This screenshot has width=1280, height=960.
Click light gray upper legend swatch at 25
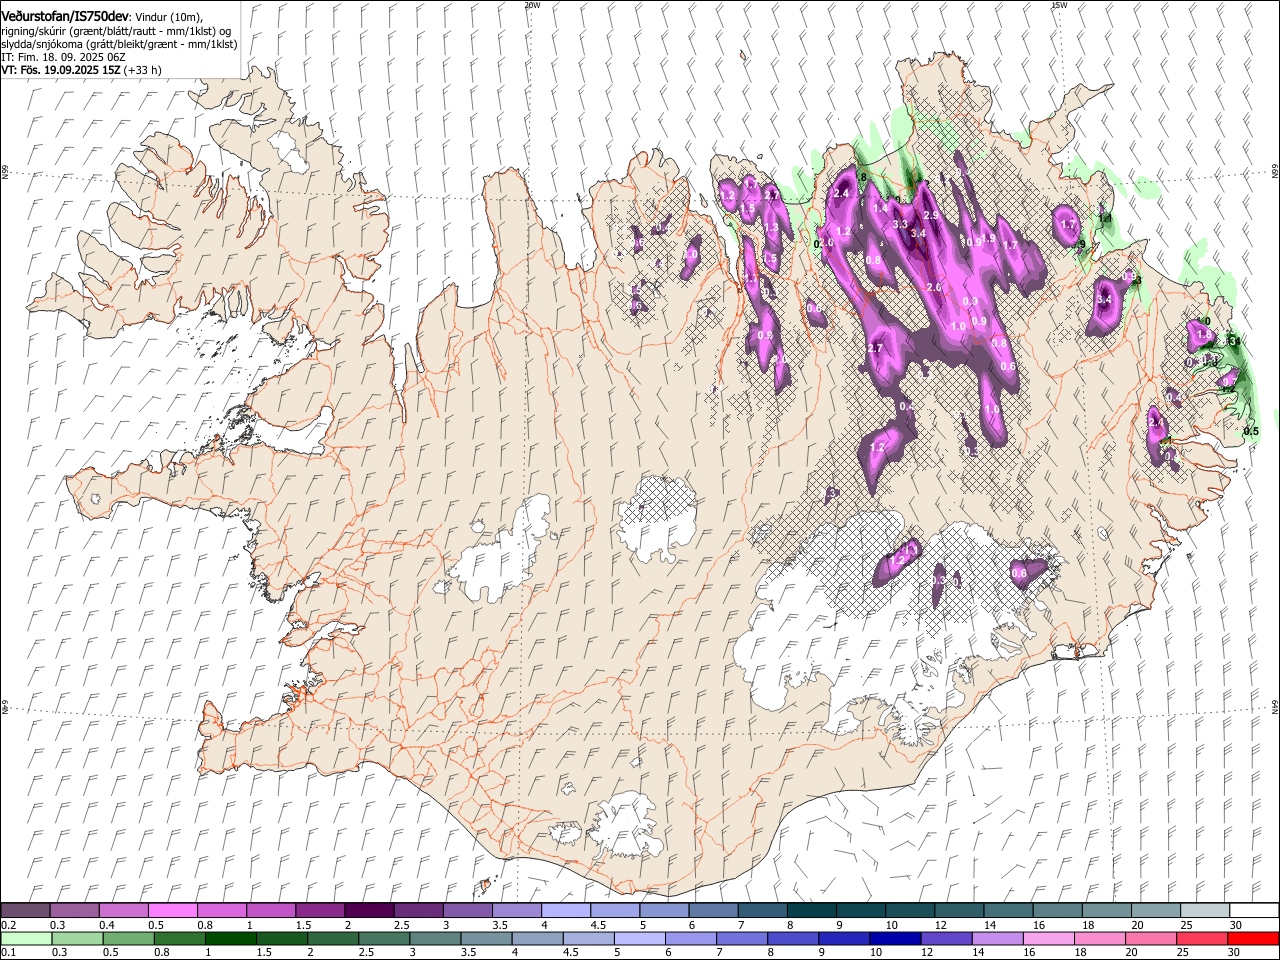[1203, 910]
